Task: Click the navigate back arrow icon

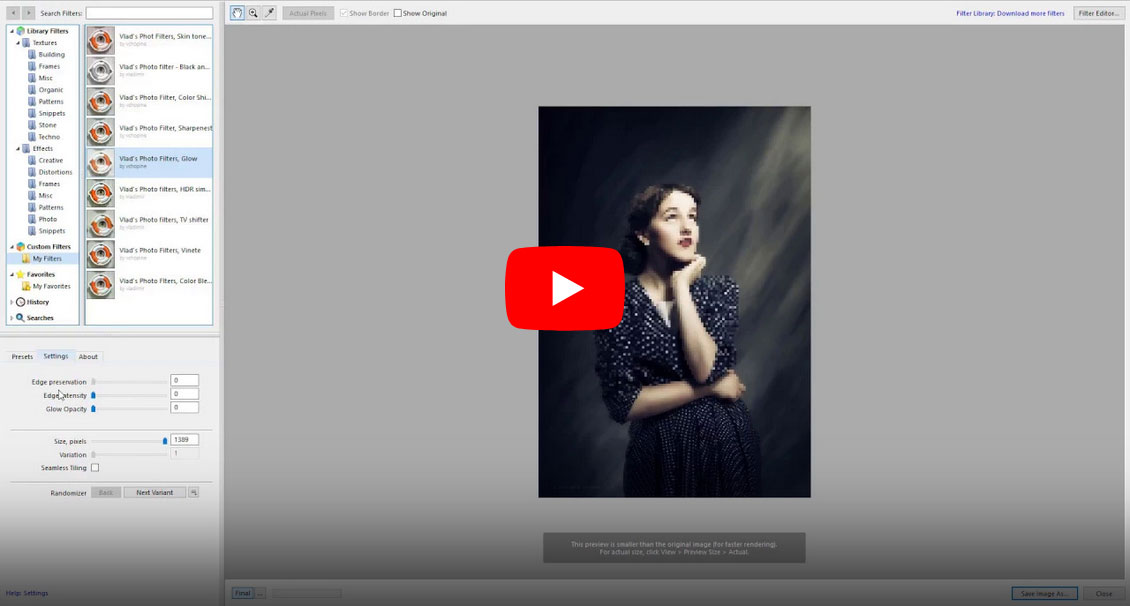Action: [12, 13]
